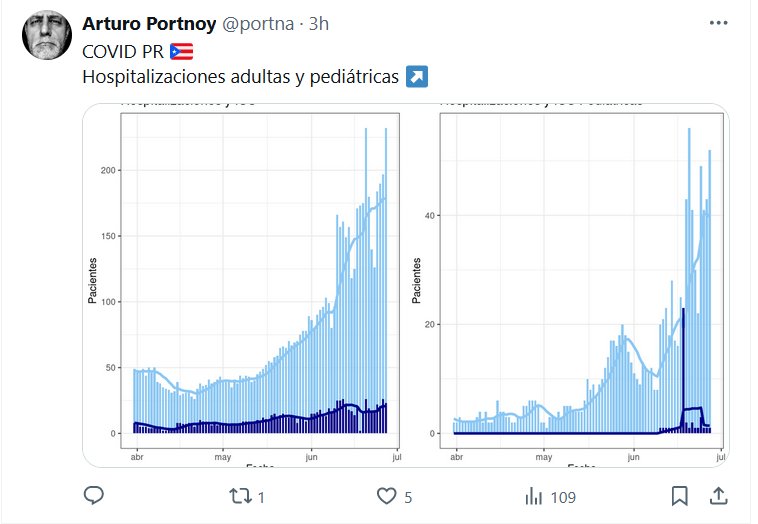Open the three-dot more options menu
The image size is (758, 524).
718,24
